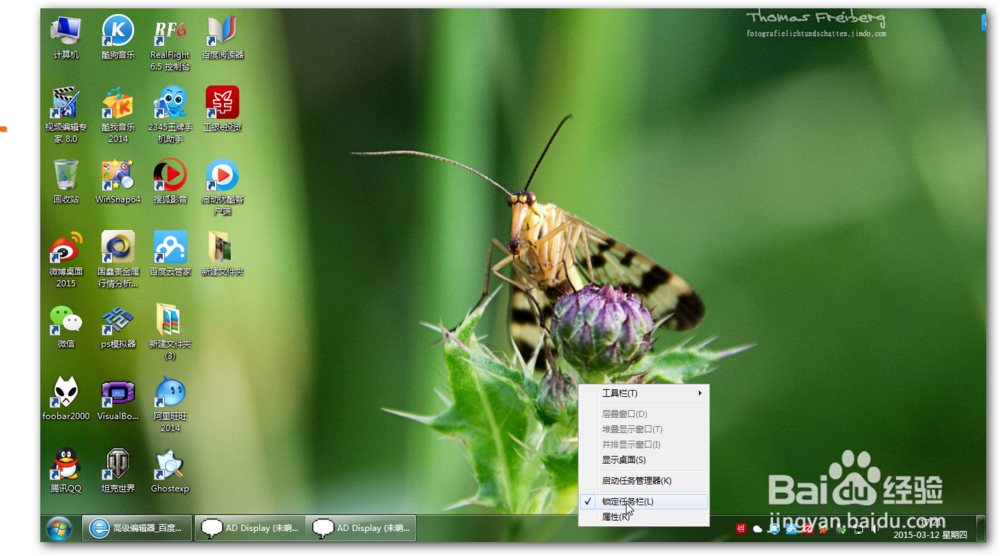Select the 新建文件夹 folder icon

point(223,254)
